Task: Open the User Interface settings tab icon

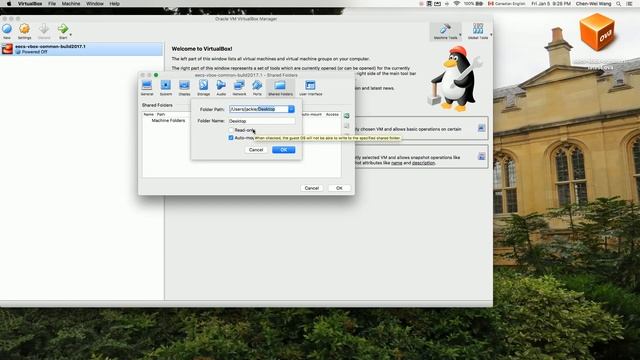Action: tap(310, 85)
